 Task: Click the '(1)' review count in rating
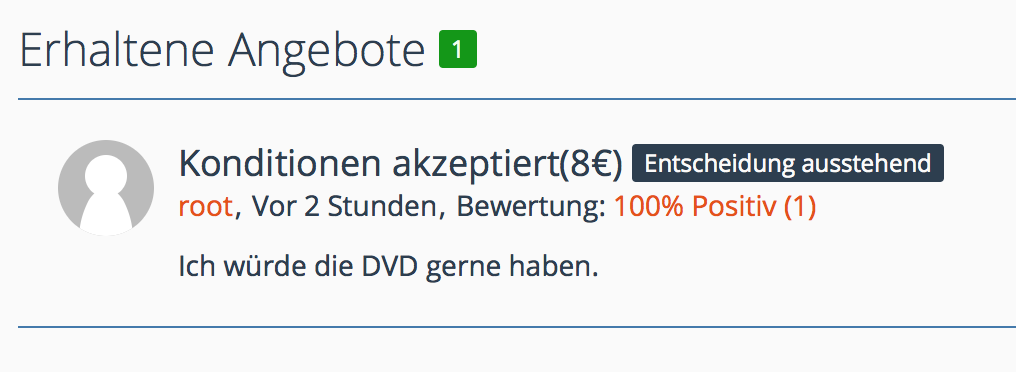click(x=800, y=207)
